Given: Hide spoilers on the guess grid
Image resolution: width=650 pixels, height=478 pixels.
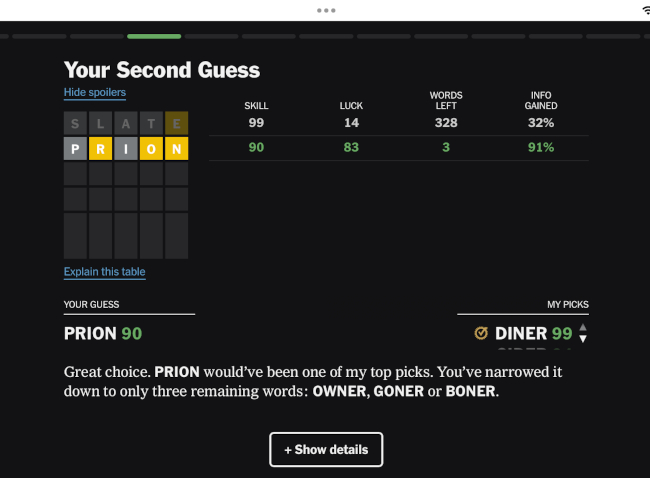Looking at the screenshot, I should tap(95, 92).
